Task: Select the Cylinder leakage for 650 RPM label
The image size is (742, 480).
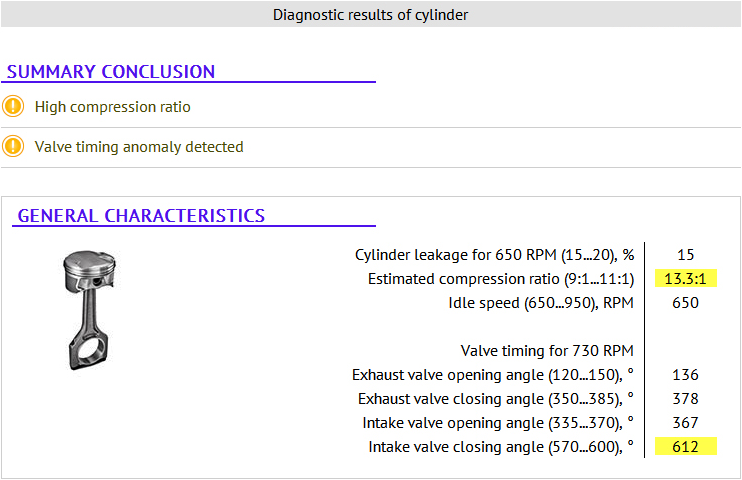Action: [495, 255]
